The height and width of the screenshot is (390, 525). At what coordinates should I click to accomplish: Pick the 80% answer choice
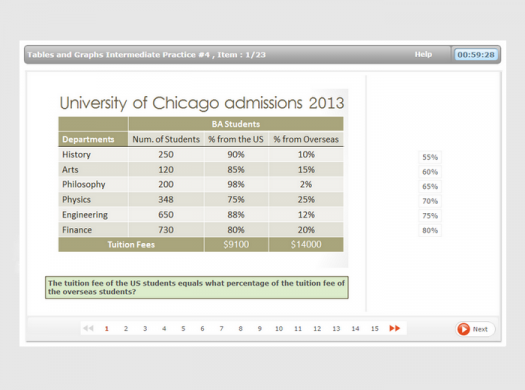430,231
